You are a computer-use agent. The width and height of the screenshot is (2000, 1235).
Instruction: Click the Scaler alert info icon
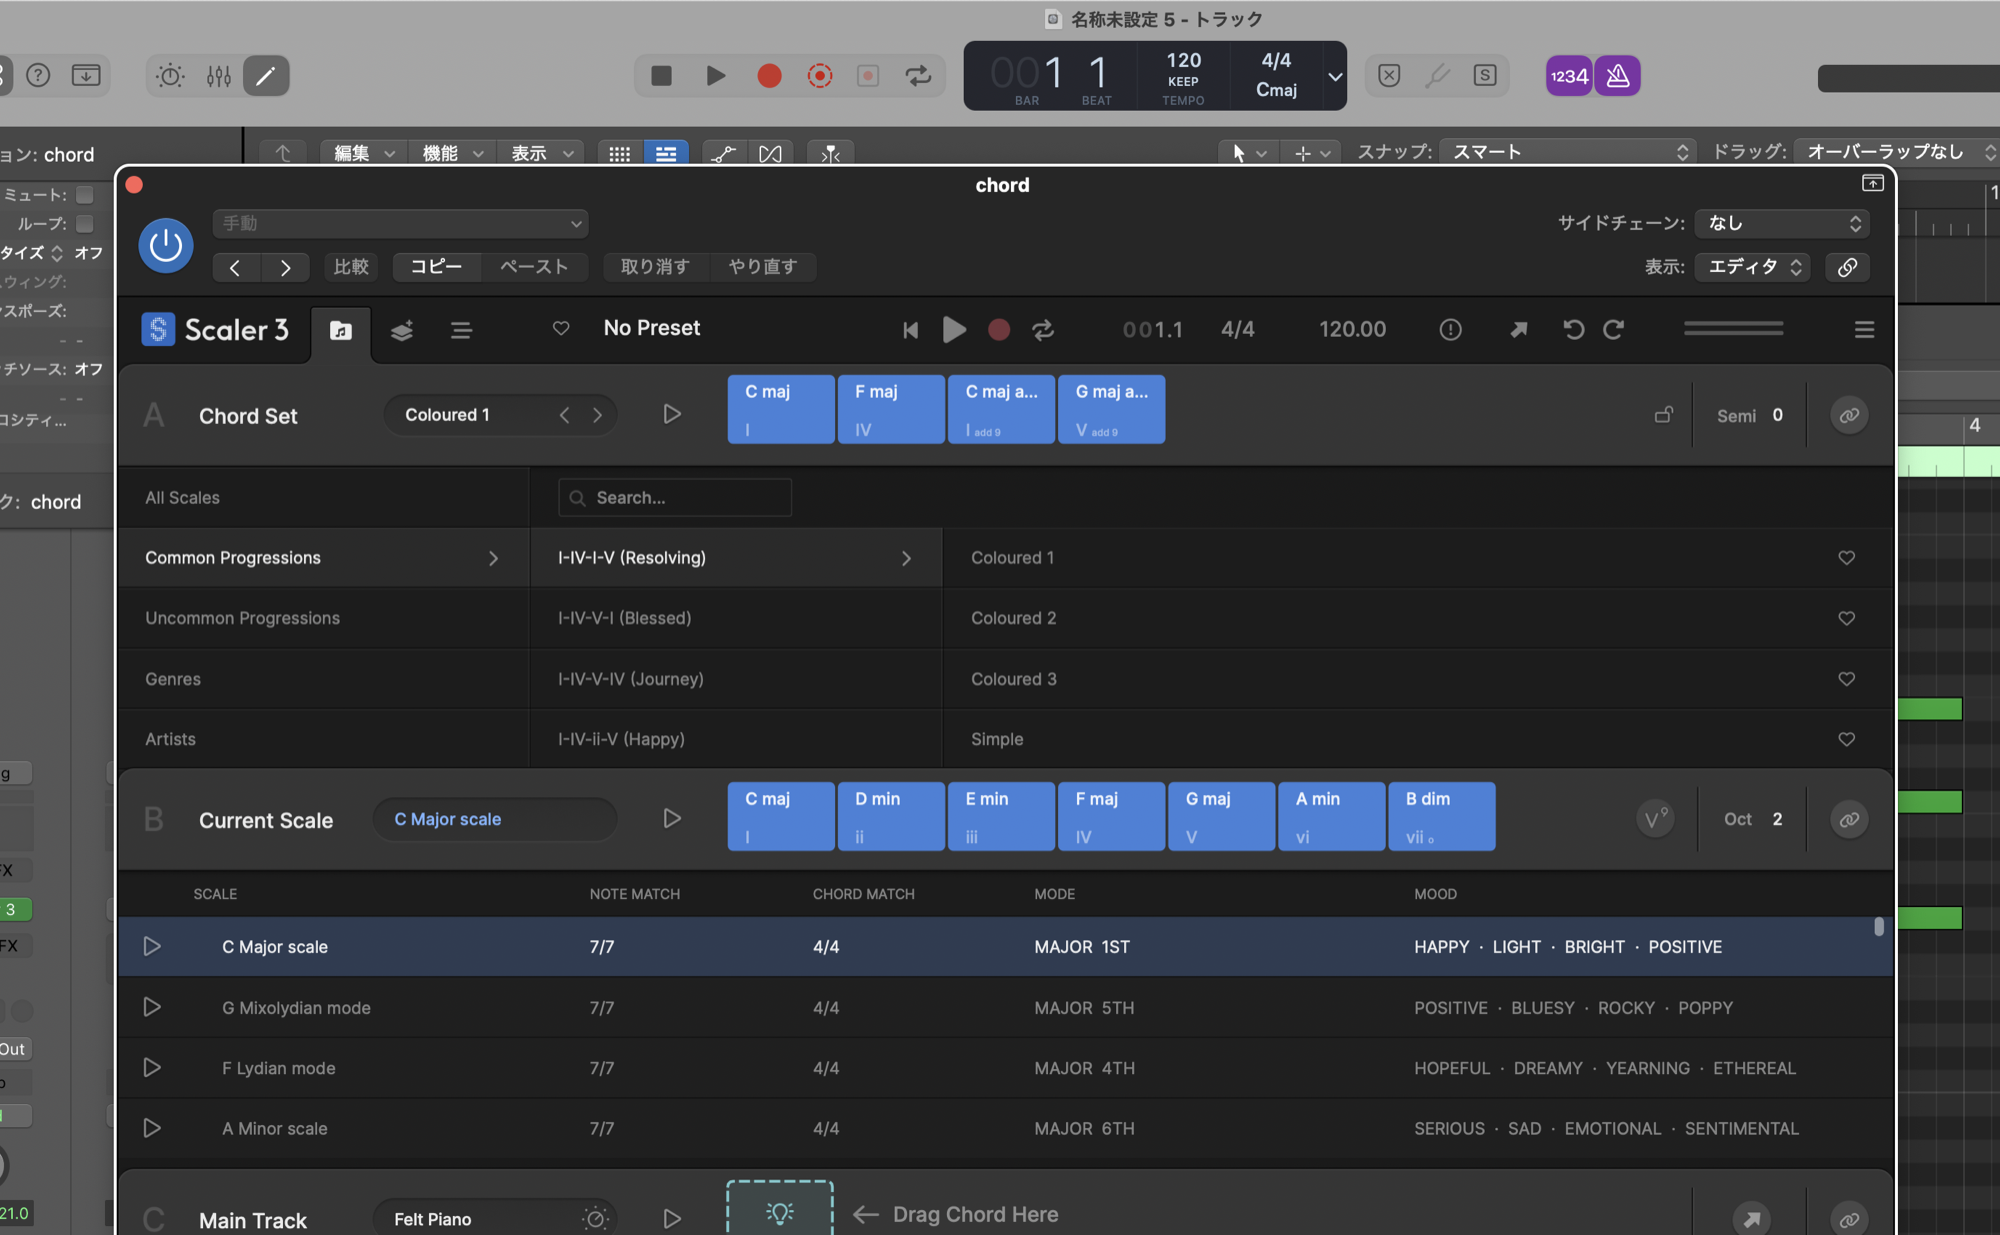1450,330
